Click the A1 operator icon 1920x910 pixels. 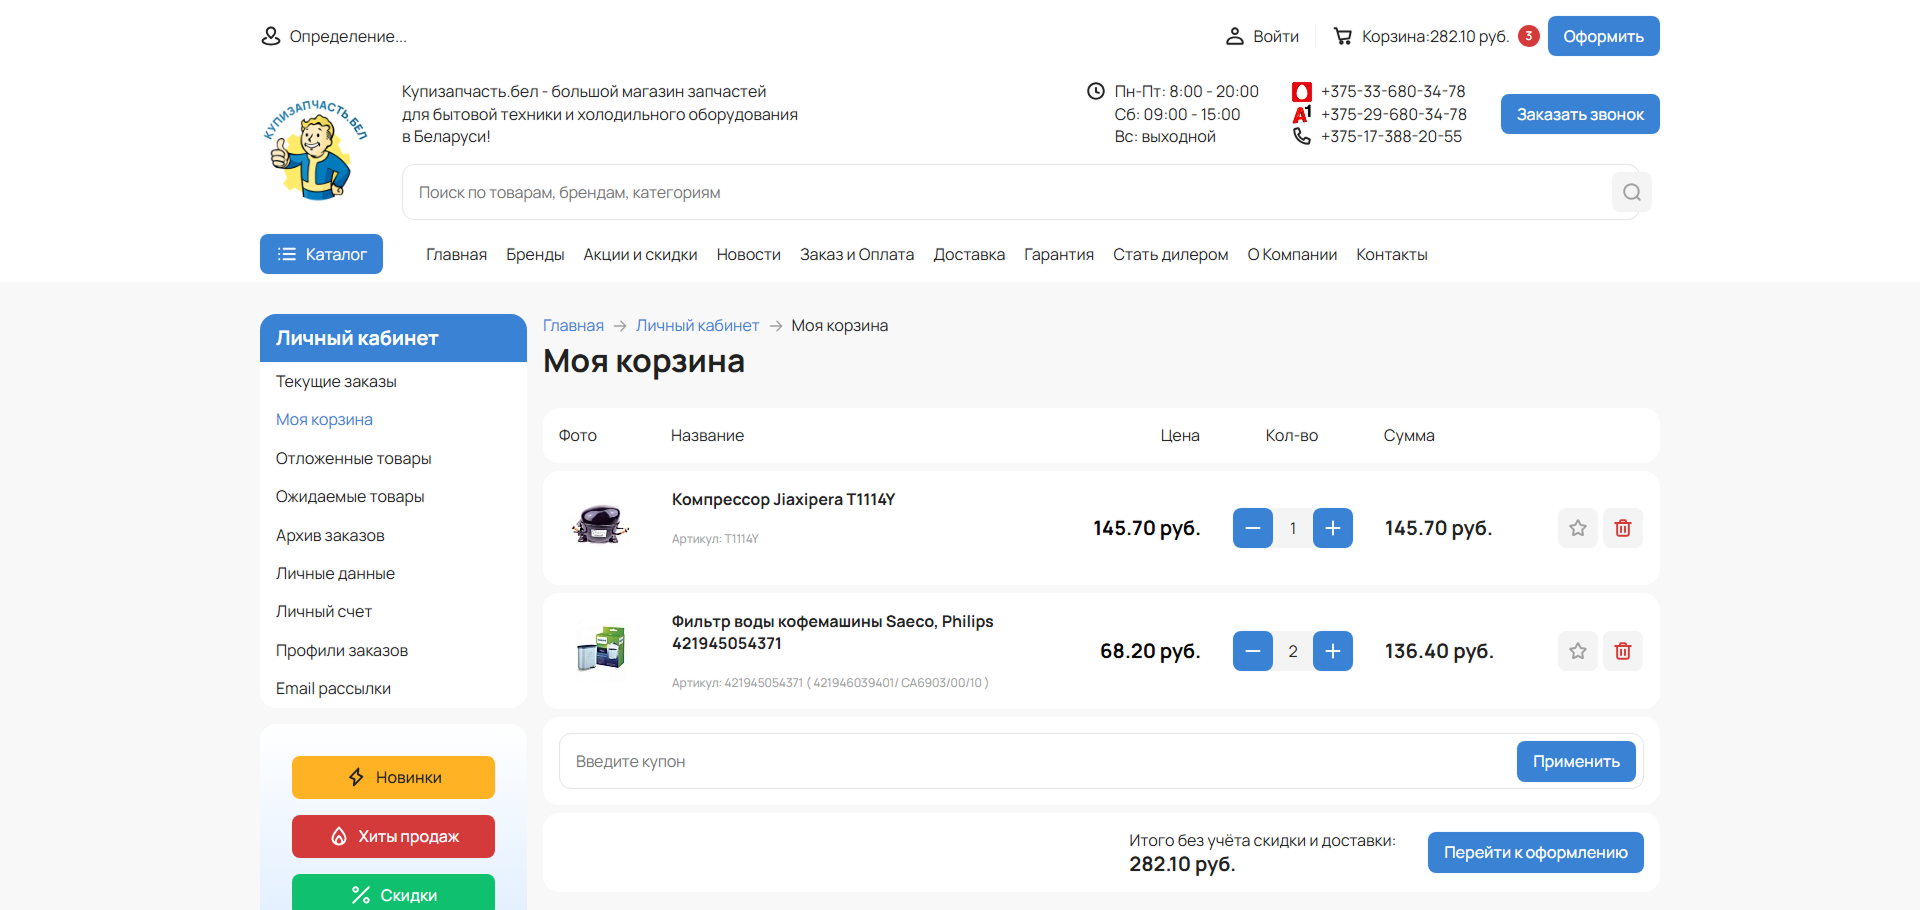click(x=1301, y=114)
